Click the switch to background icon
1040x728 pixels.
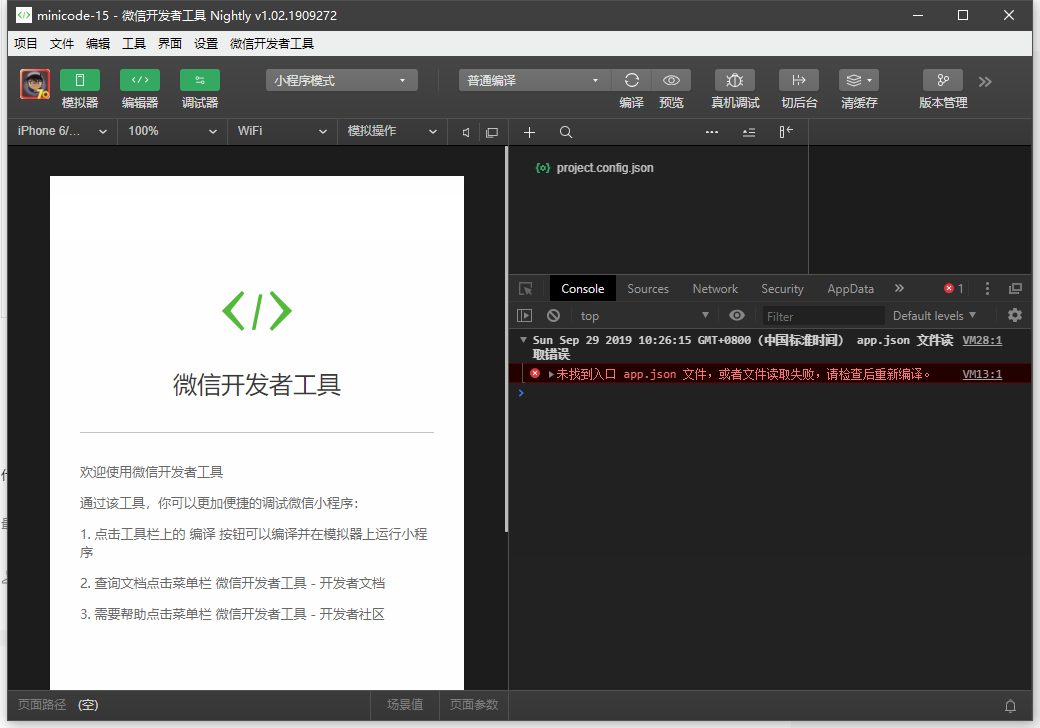point(799,80)
